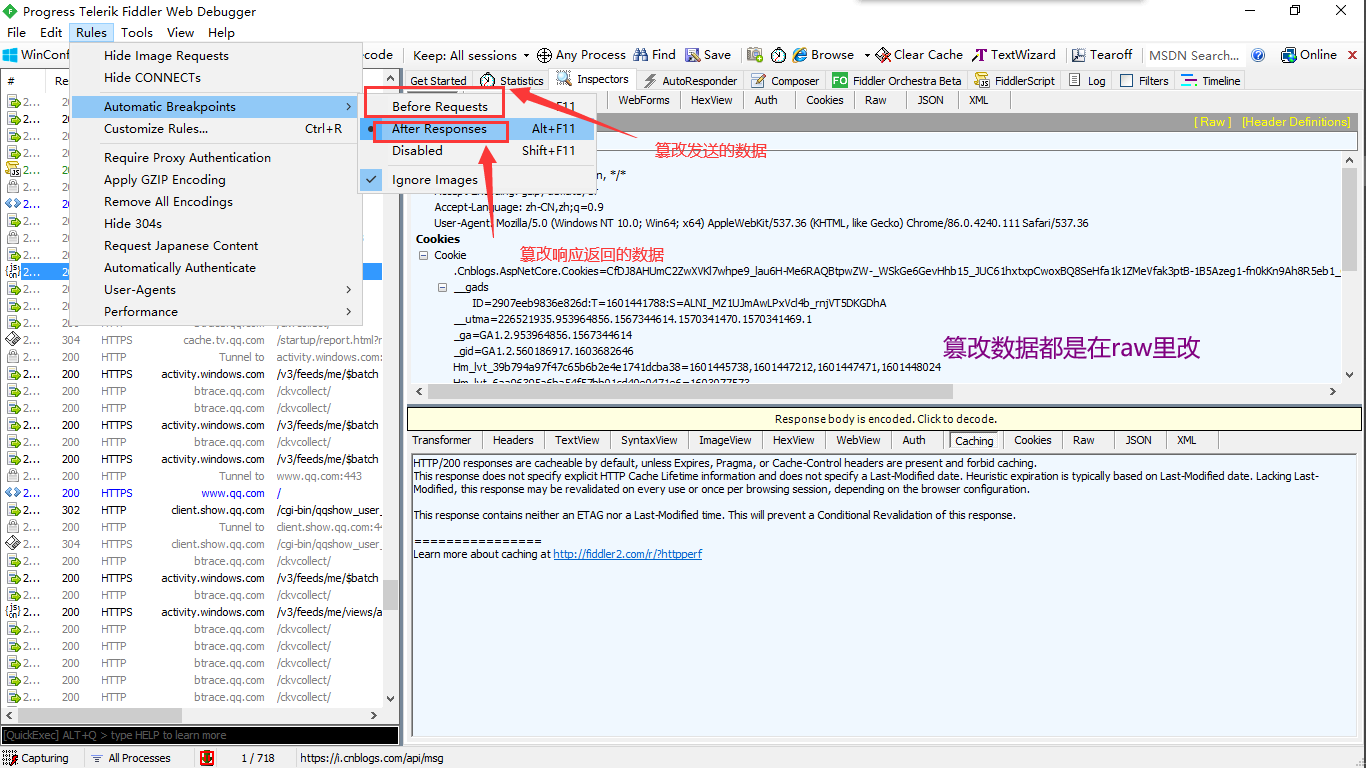Image resolution: width=1366 pixels, height=768 pixels.
Task: Click the QuickExec command input box
Action: (200, 735)
